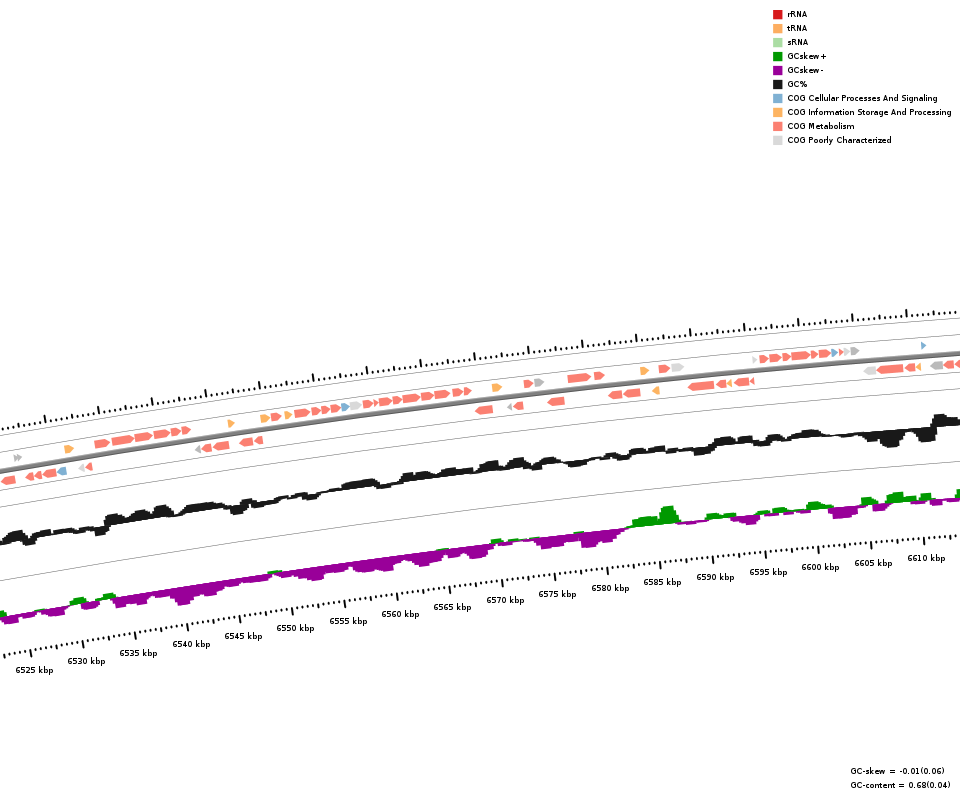Click COG Information Storage And Processing label
The width and height of the screenshot is (960, 800).
869,113
